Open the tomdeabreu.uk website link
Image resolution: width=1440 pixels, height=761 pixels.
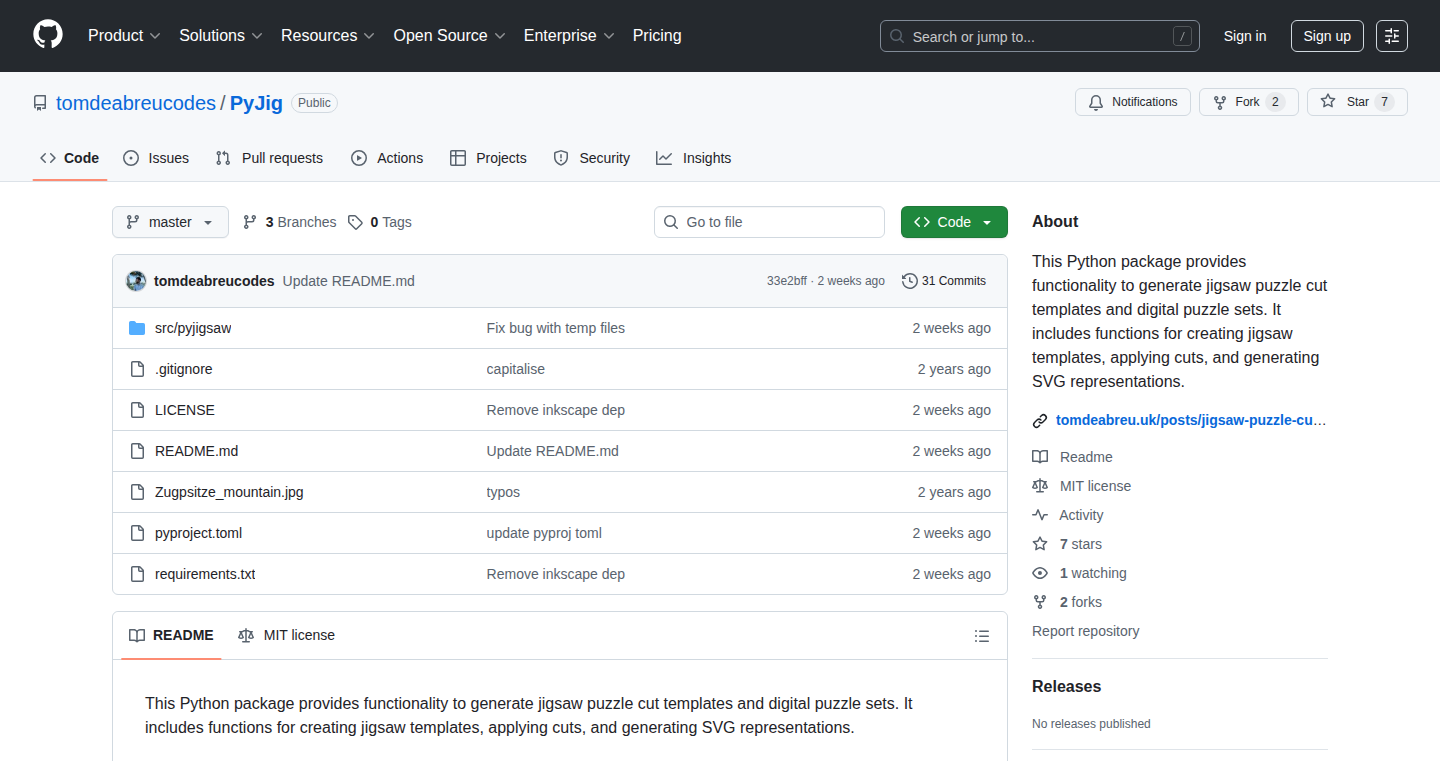[1191, 421]
